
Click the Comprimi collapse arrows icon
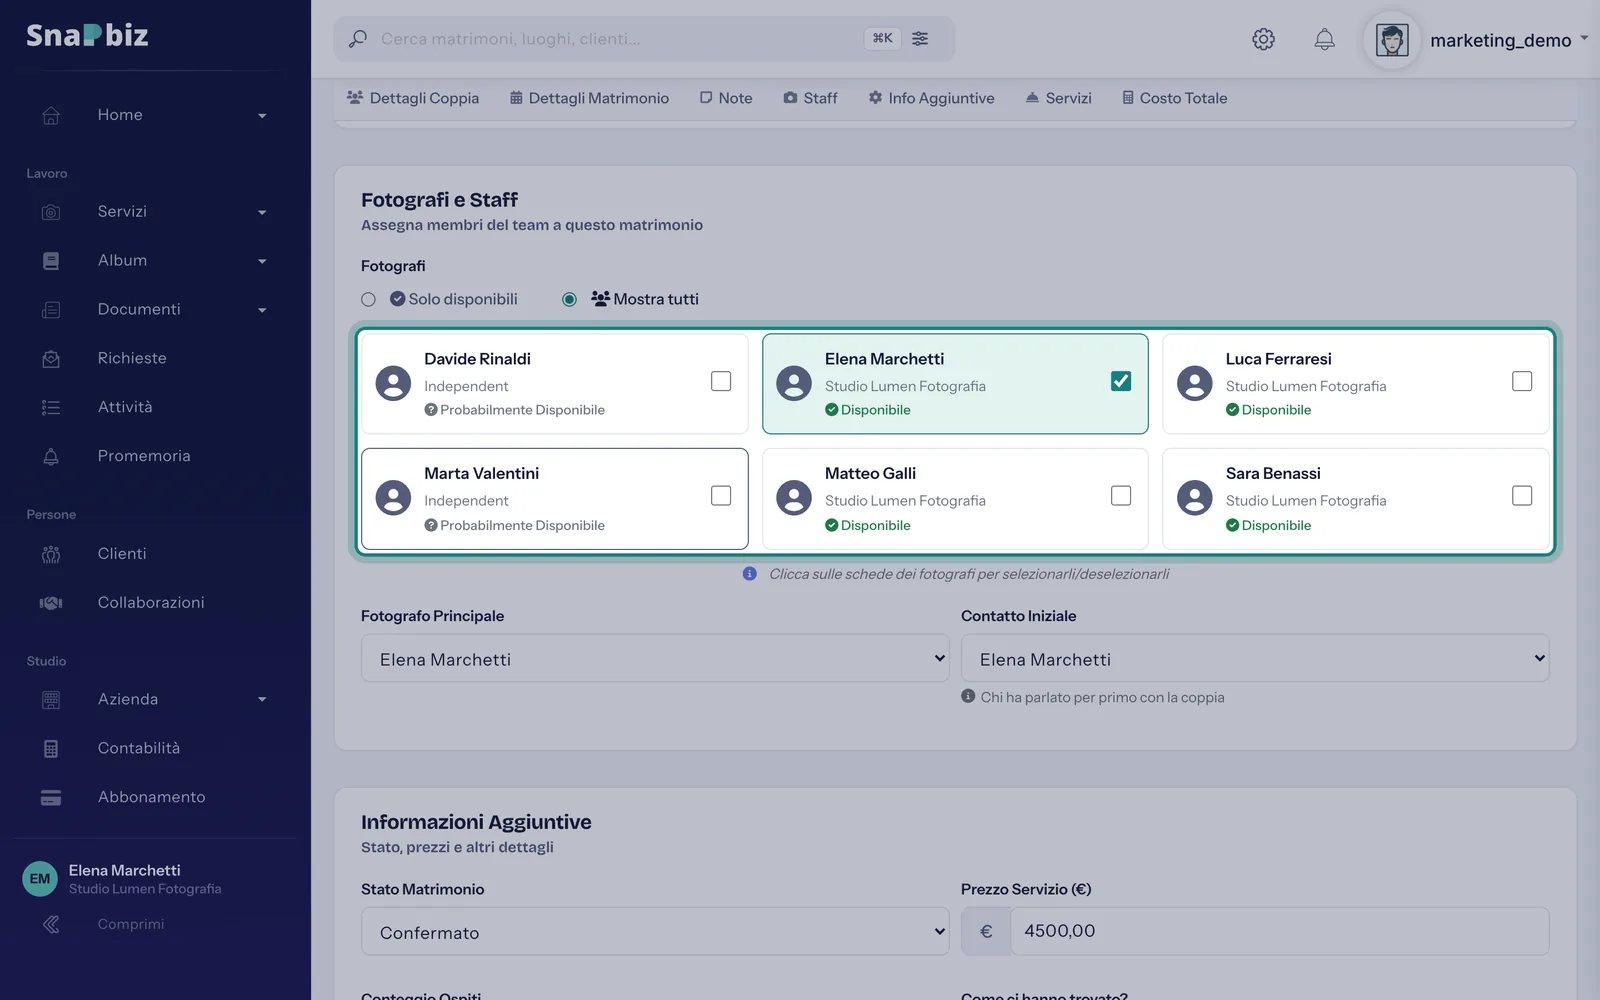pyautogui.click(x=51, y=925)
